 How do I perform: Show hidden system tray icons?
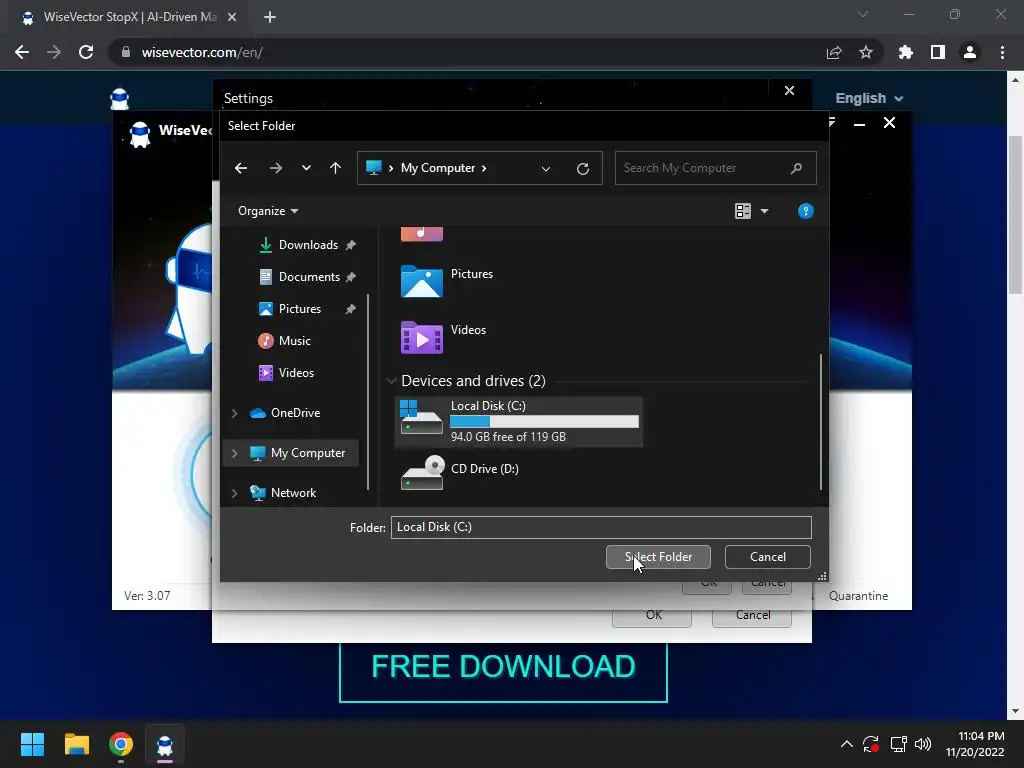pos(846,744)
